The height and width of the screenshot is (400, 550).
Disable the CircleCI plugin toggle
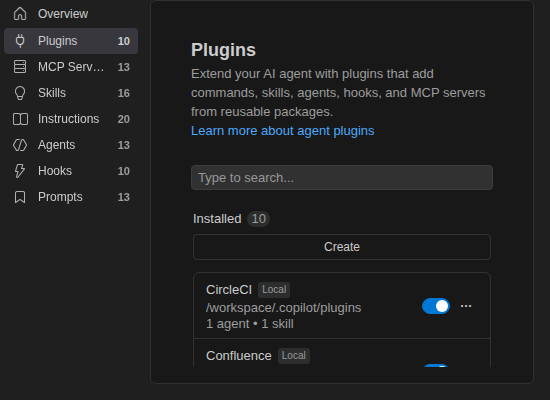tap(436, 306)
